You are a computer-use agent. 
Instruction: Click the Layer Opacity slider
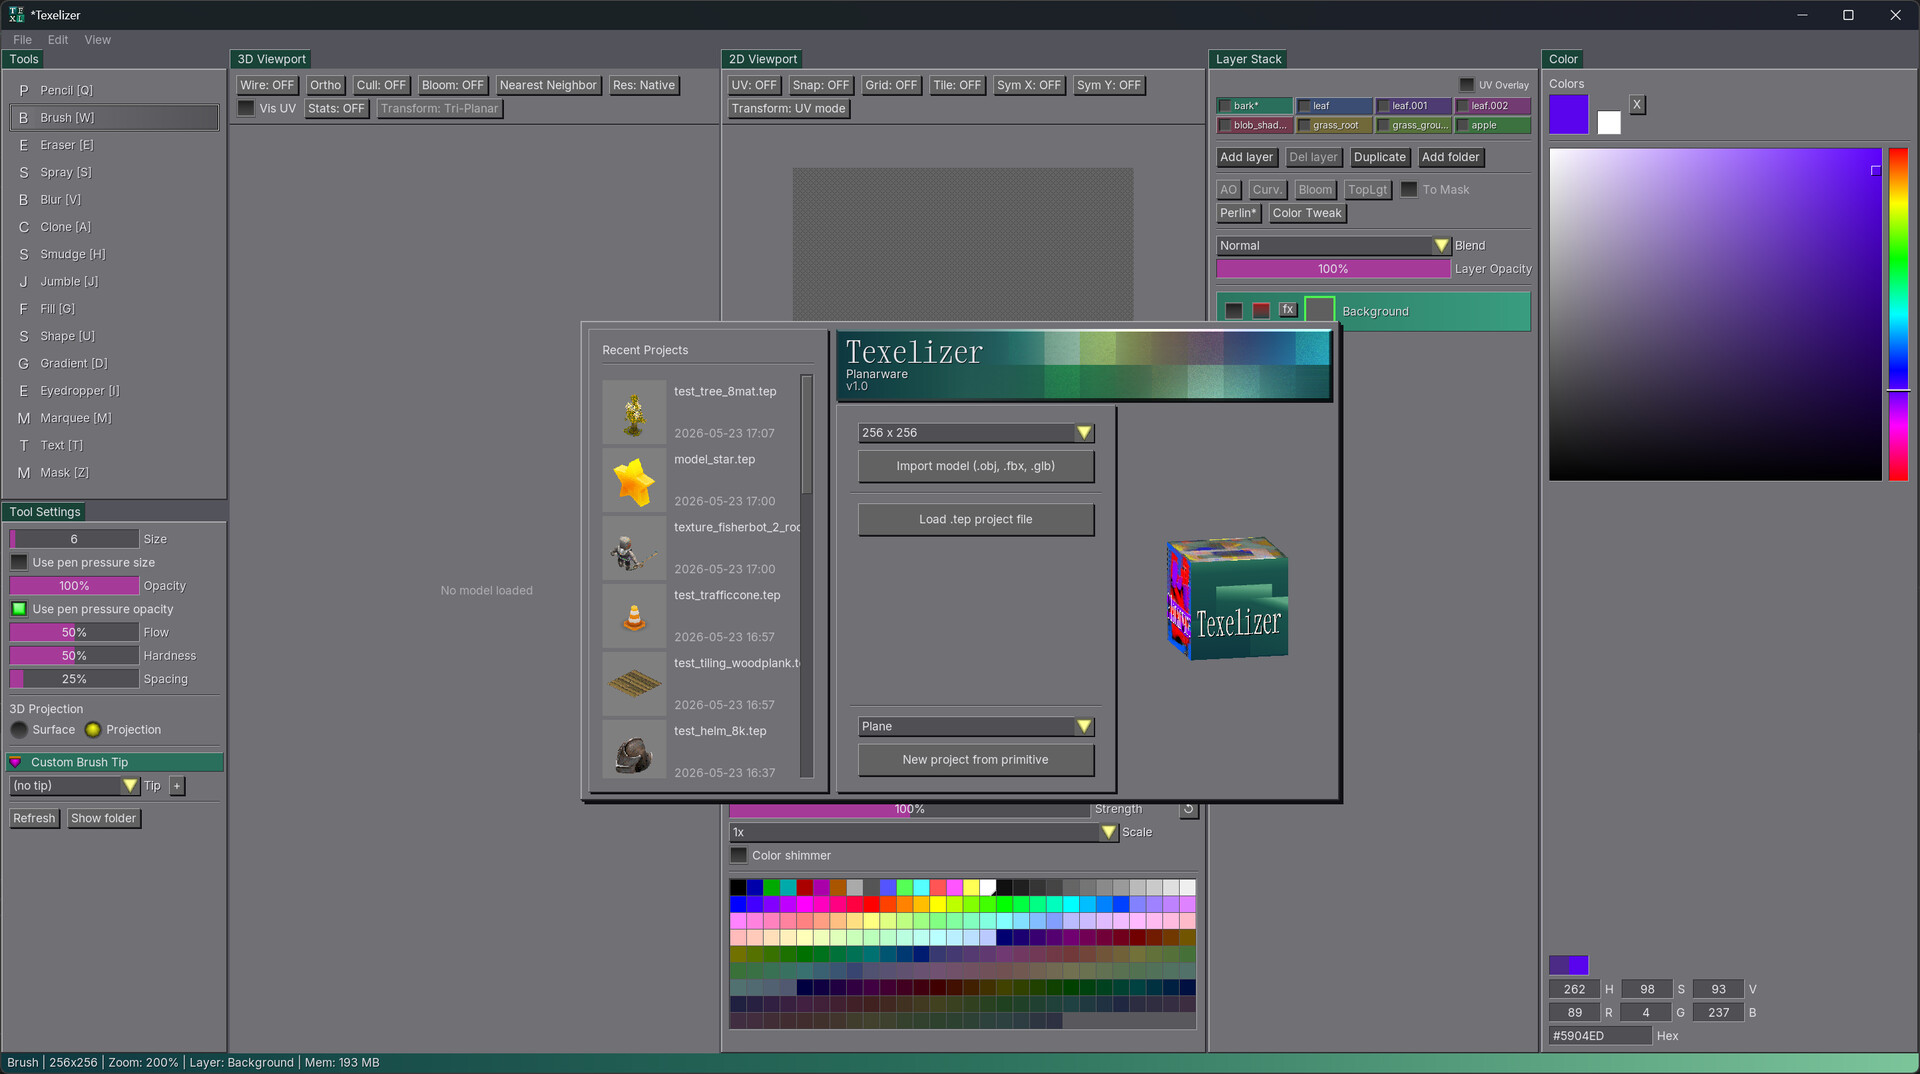[1333, 269]
